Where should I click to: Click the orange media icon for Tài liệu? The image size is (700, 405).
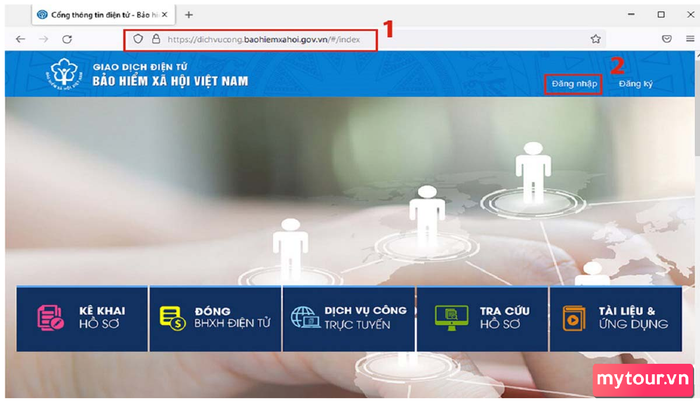pos(574,318)
